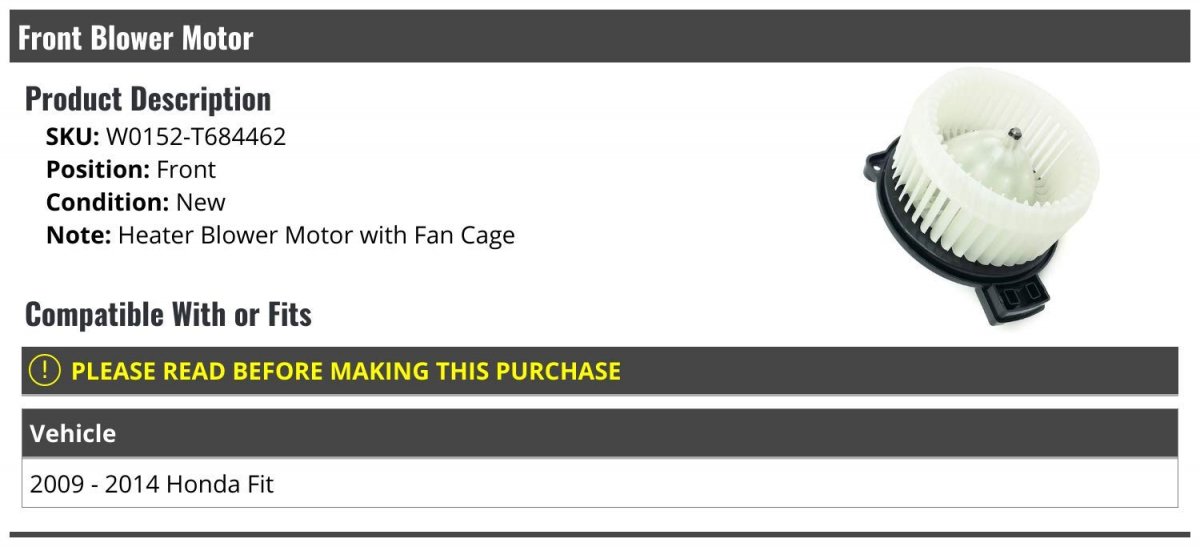Click the Position: label

click(98, 170)
